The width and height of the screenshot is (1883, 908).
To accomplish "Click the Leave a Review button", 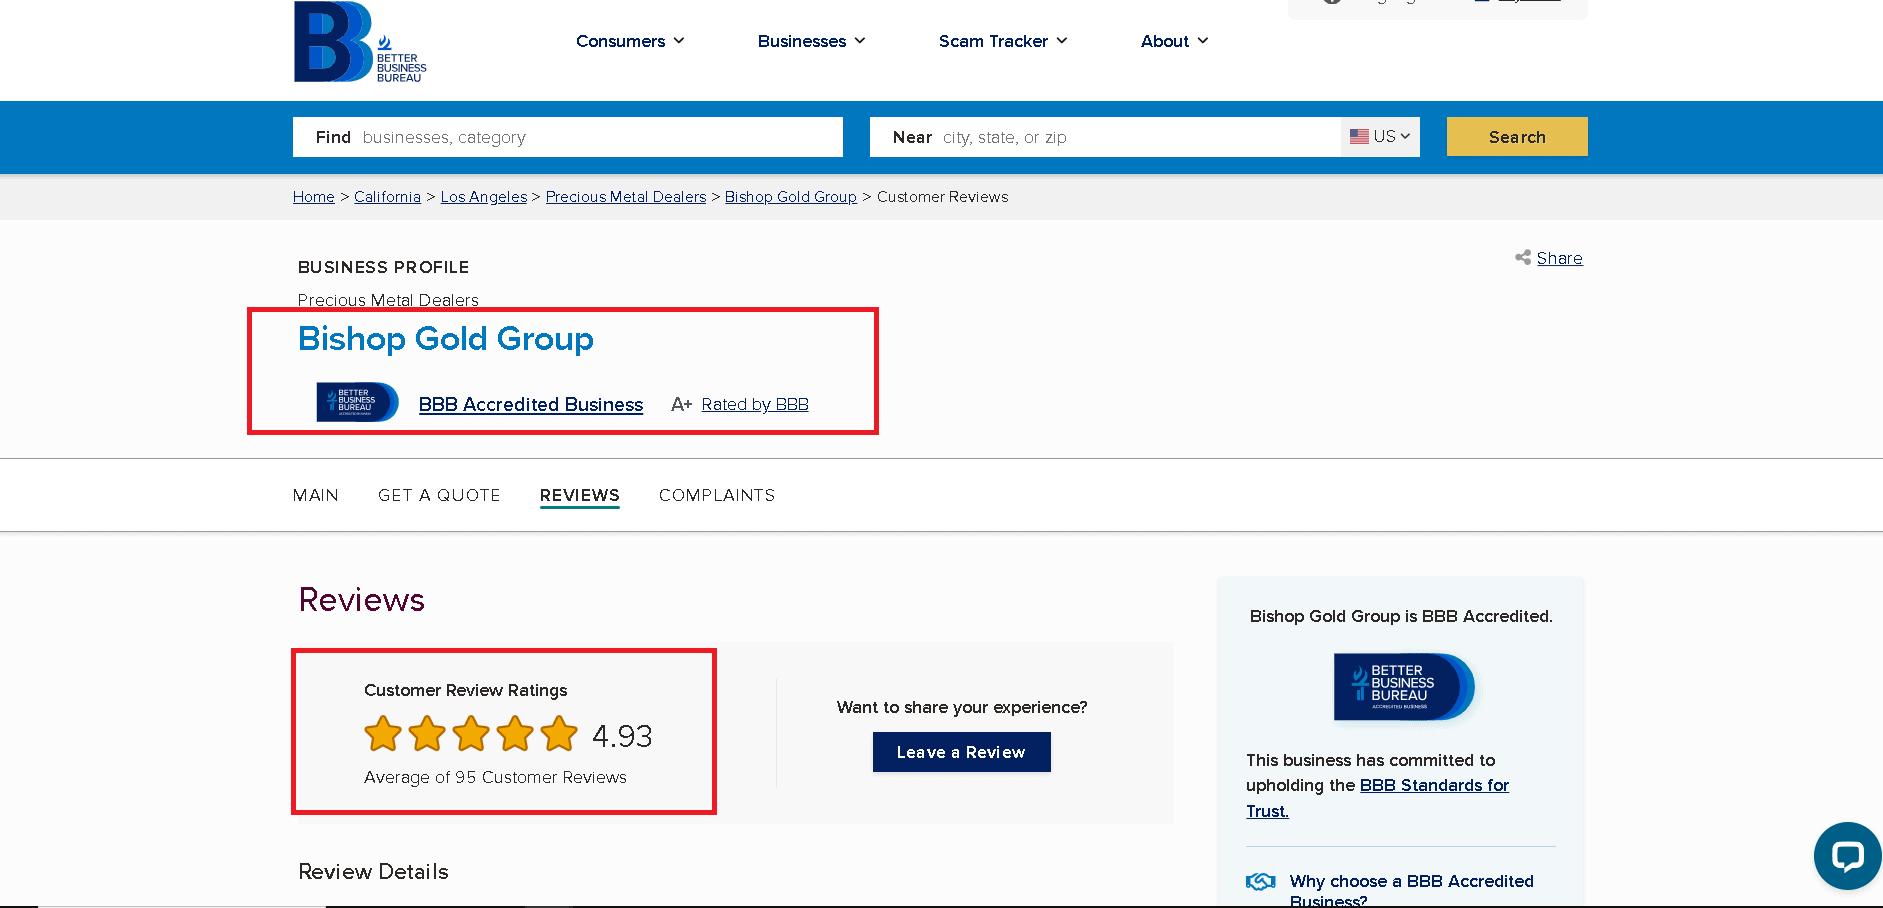I will tap(961, 752).
